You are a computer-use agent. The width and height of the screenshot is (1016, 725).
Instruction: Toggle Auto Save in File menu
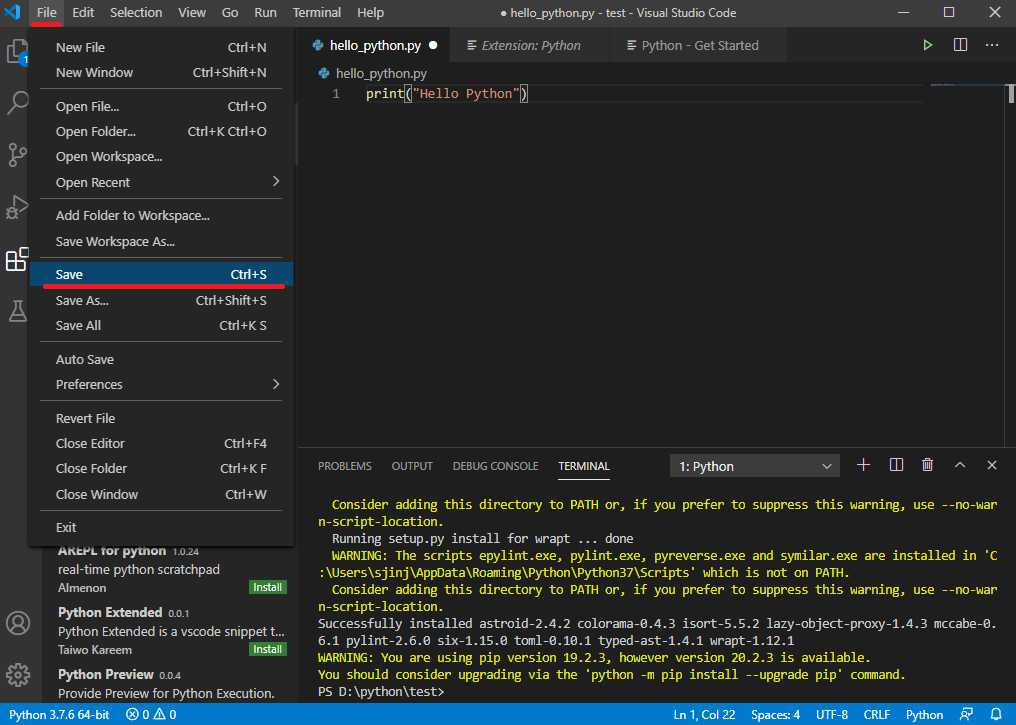coord(161,359)
